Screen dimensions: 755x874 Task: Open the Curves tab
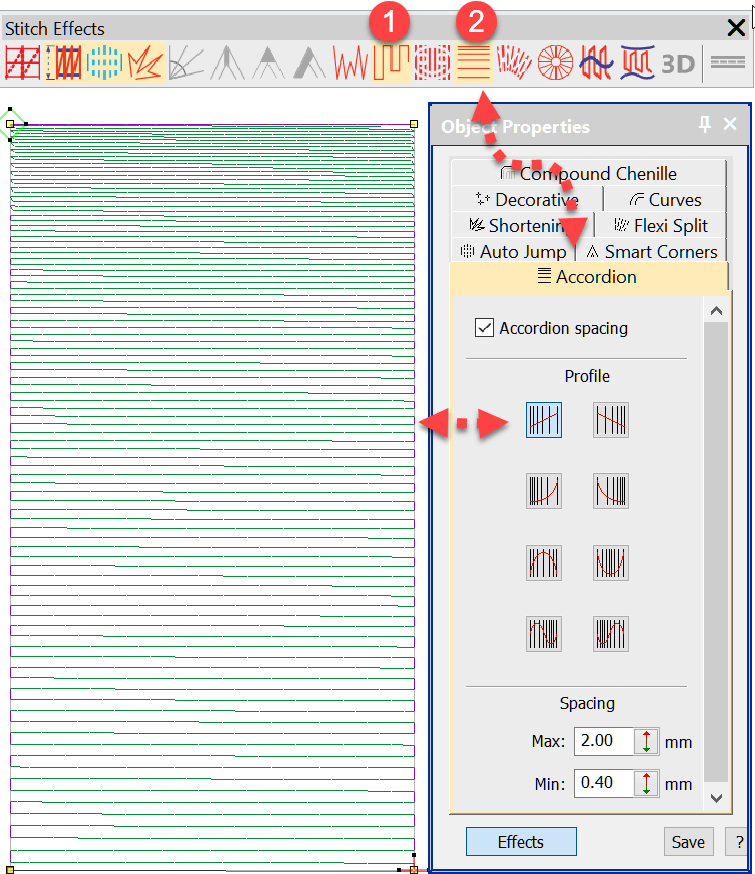(665, 200)
